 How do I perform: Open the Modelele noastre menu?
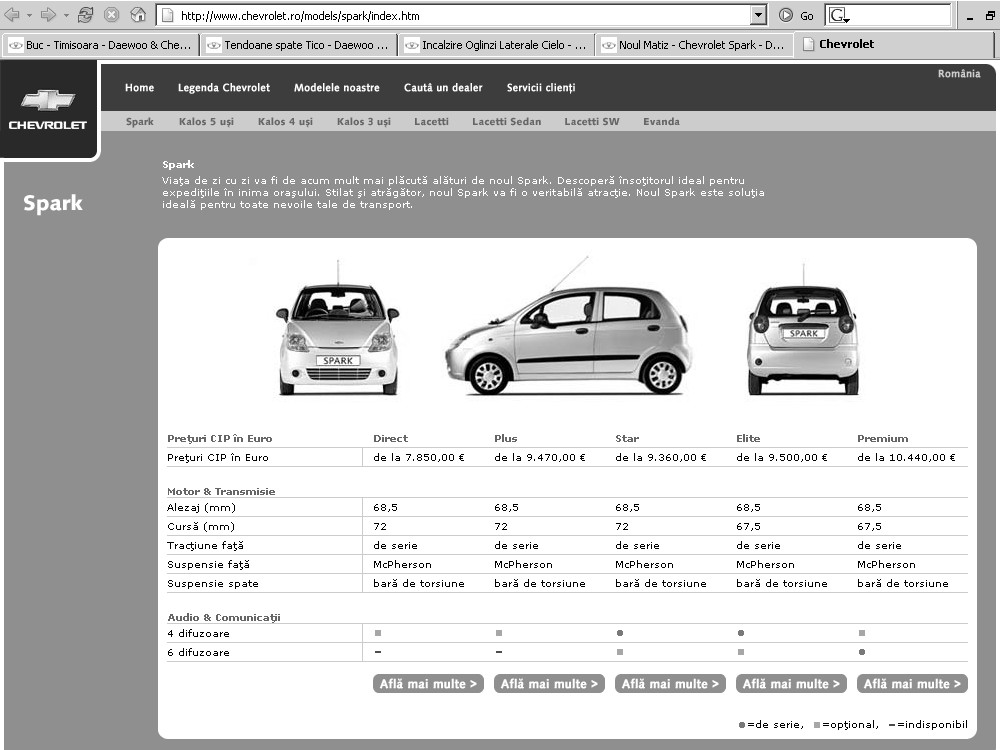pyautogui.click(x=336, y=88)
